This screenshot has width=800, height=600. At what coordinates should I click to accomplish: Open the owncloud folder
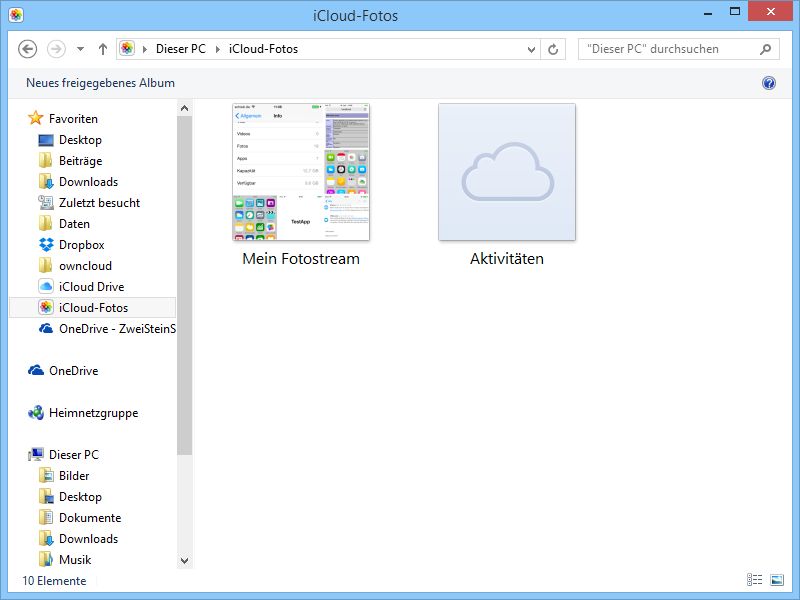click(x=85, y=265)
